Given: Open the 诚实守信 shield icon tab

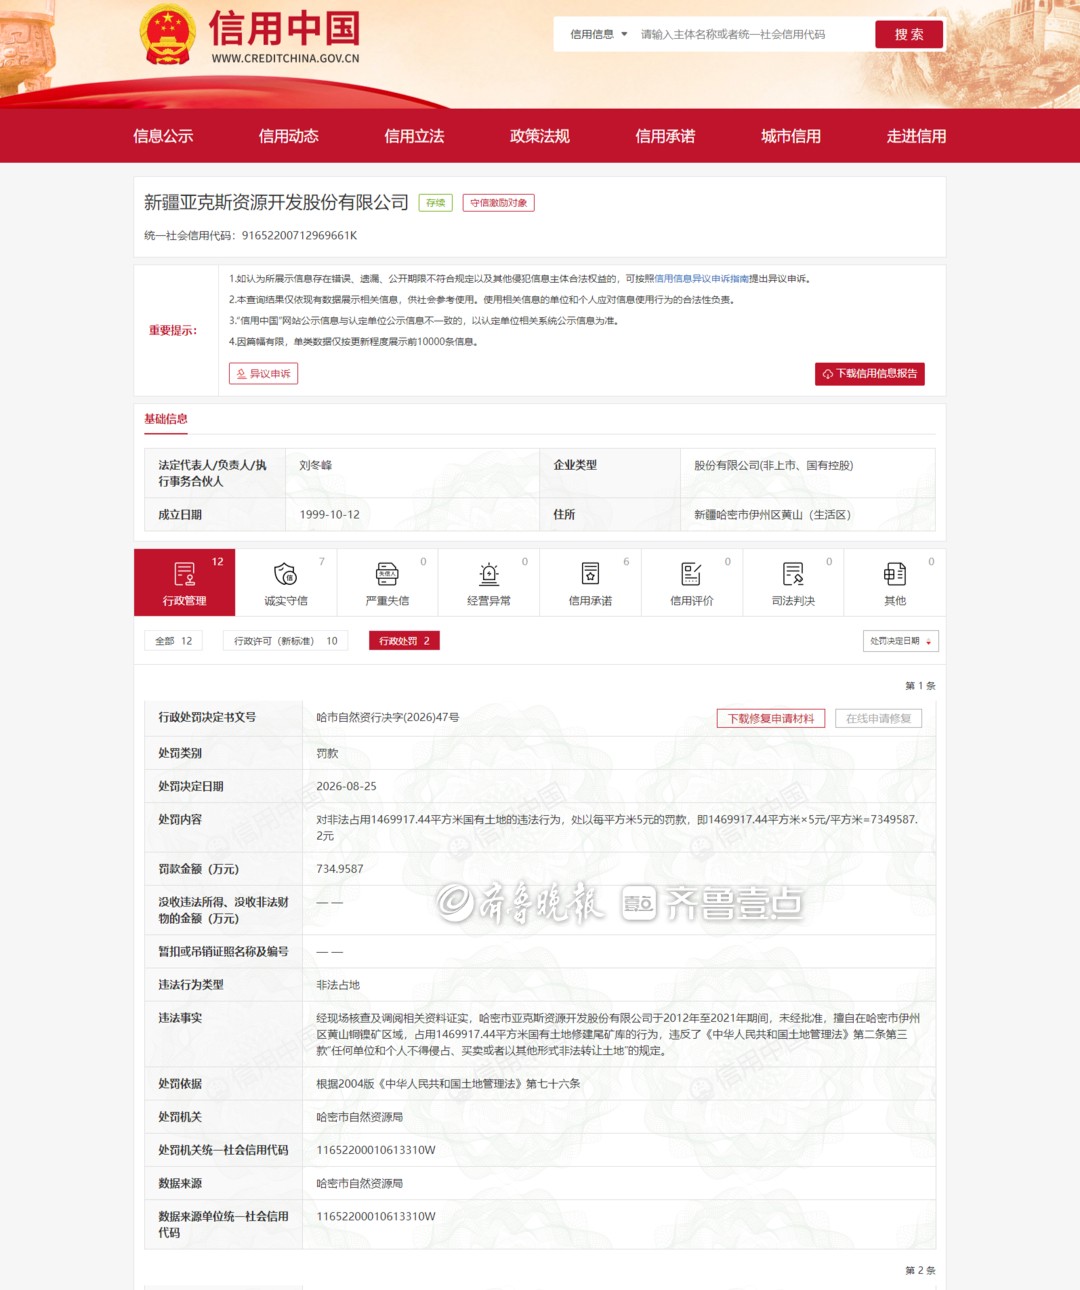Looking at the screenshot, I should coord(286,582).
